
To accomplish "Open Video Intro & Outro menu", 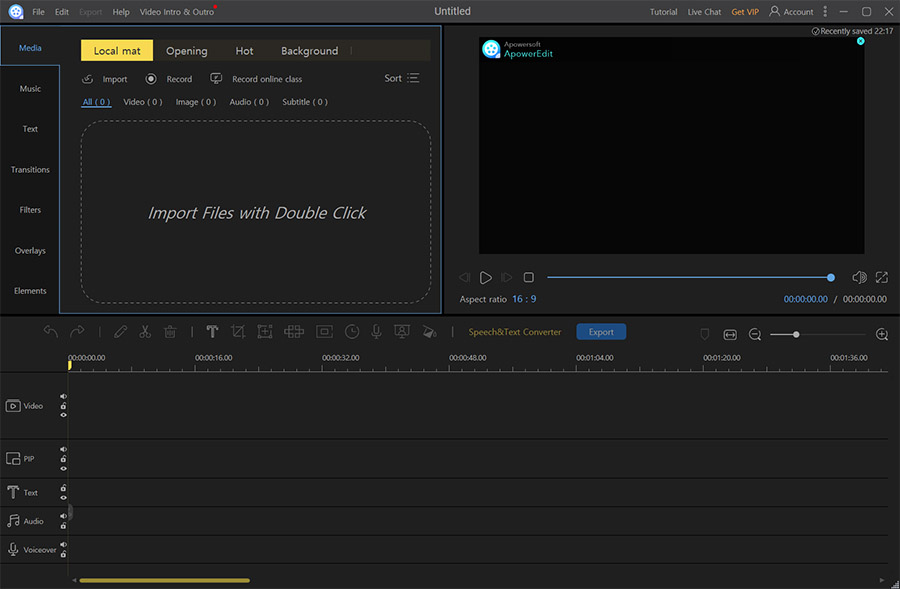I will point(177,11).
